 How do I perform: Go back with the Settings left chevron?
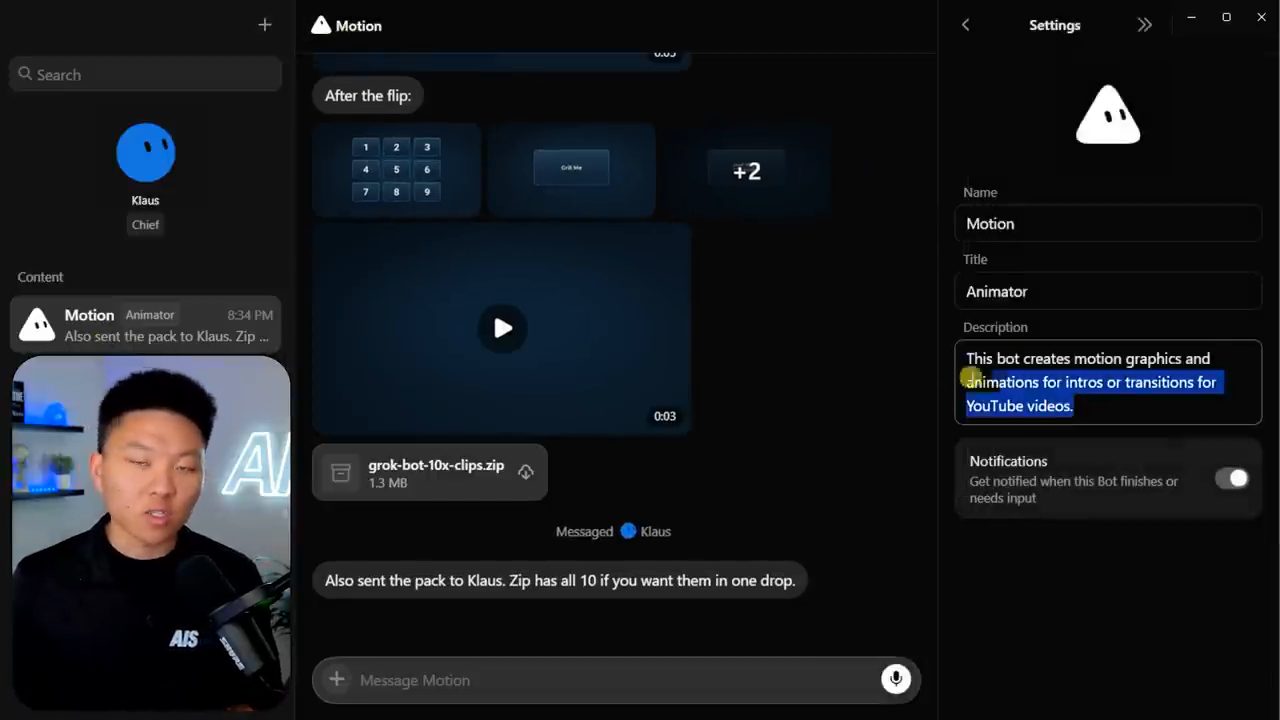point(965,25)
